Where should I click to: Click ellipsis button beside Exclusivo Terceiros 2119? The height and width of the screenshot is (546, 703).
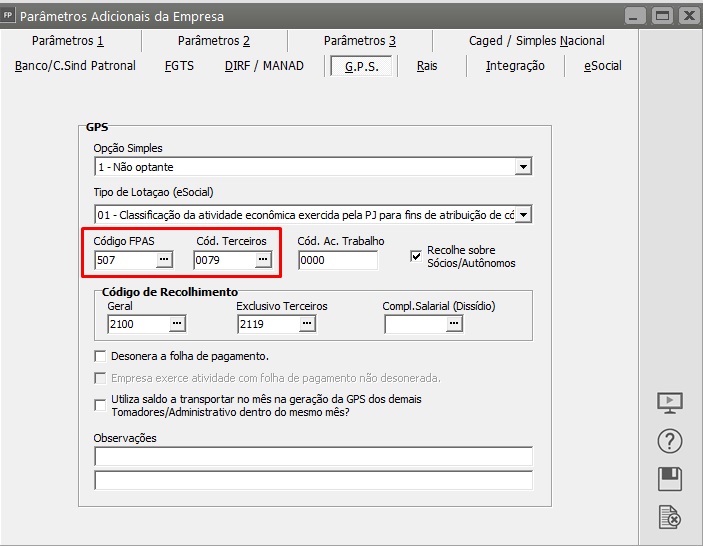306,324
